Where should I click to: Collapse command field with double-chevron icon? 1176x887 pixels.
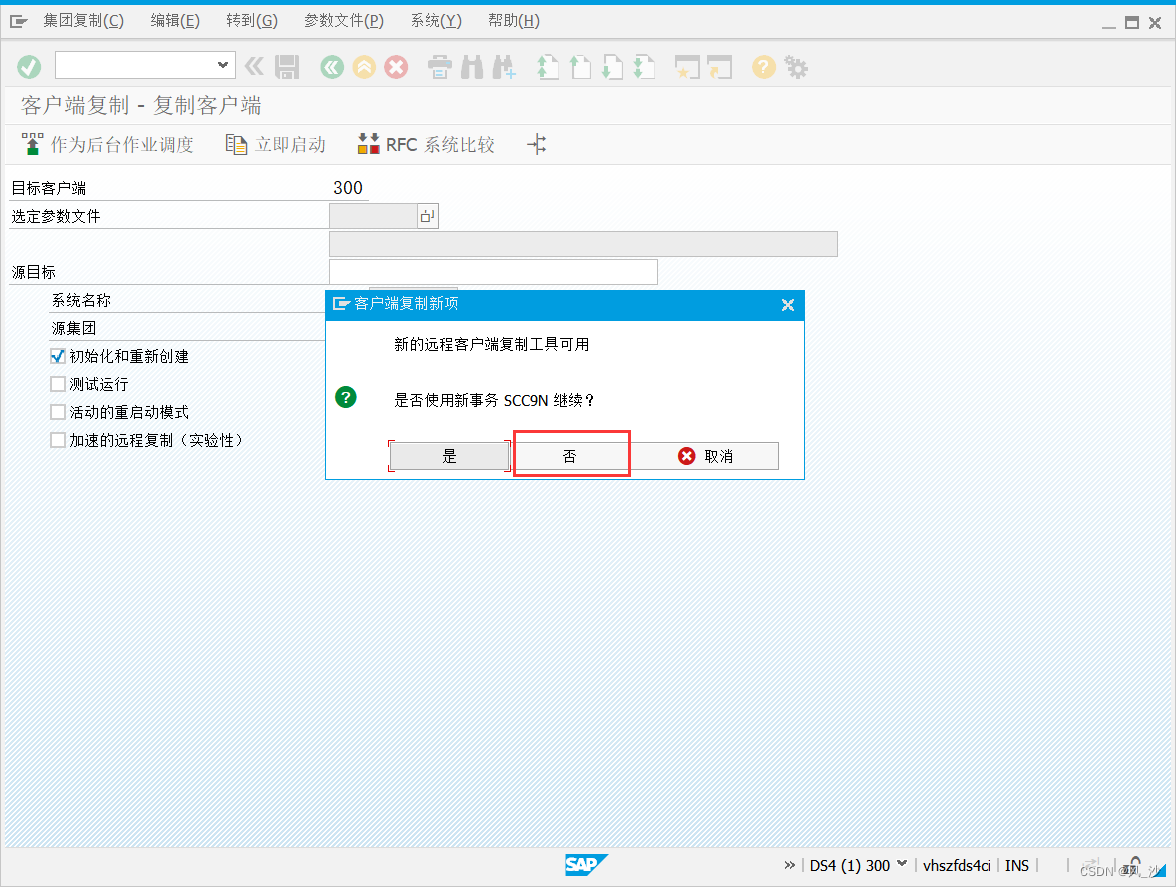[x=254, y=67]
